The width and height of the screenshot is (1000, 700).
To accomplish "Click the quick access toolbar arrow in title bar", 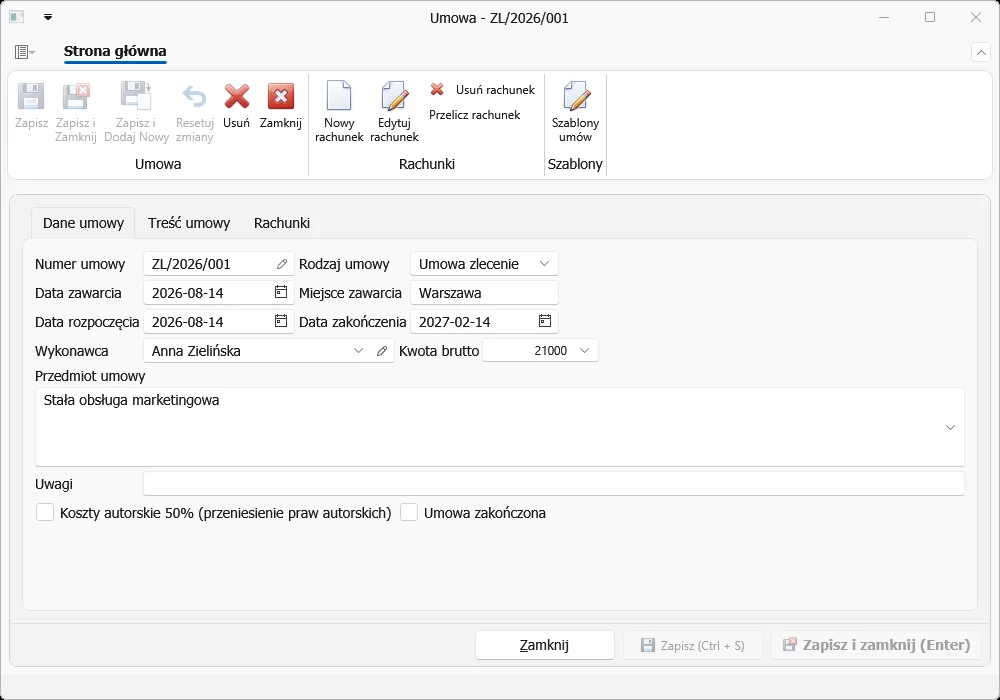I will [x=48, y=17].
